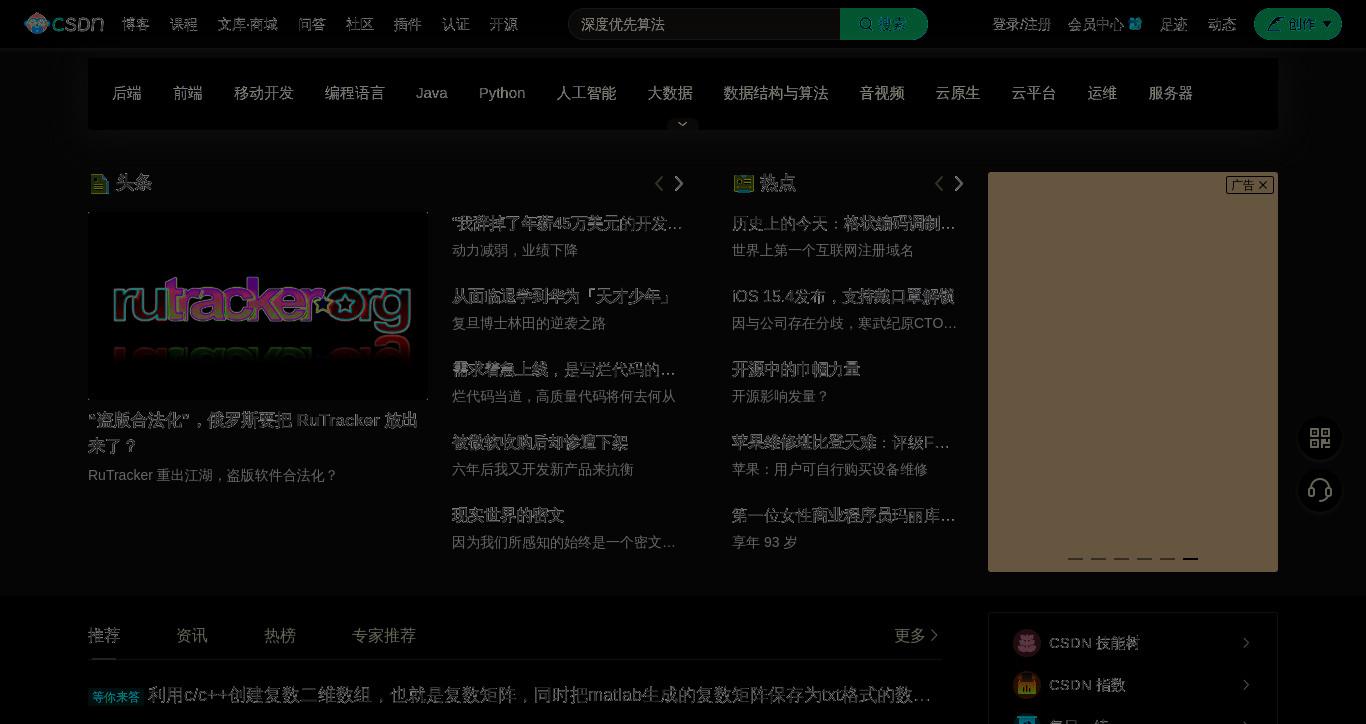
Task: Open 课程 in top navigation
Action: pyautogui.click(x=184, y=24)
